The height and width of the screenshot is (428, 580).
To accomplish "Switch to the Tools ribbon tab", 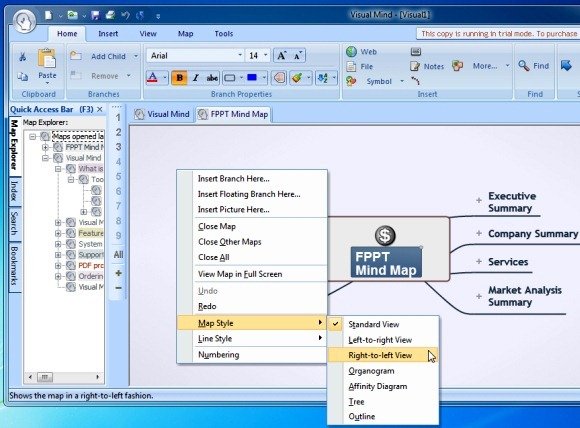I will tap(224, 34).
